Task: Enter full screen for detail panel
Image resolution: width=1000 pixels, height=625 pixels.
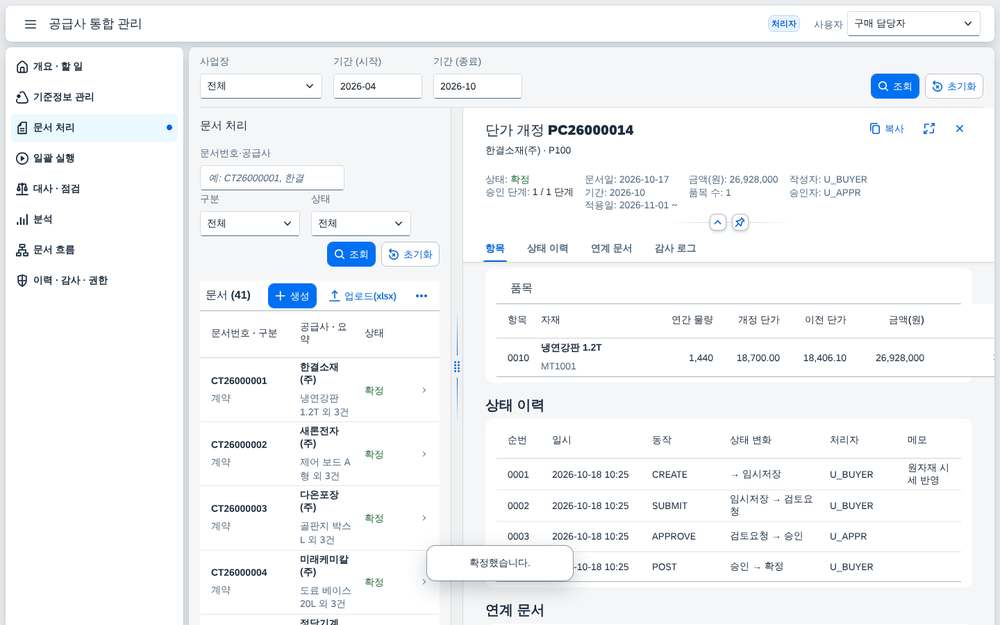Action: pos(929,129)
